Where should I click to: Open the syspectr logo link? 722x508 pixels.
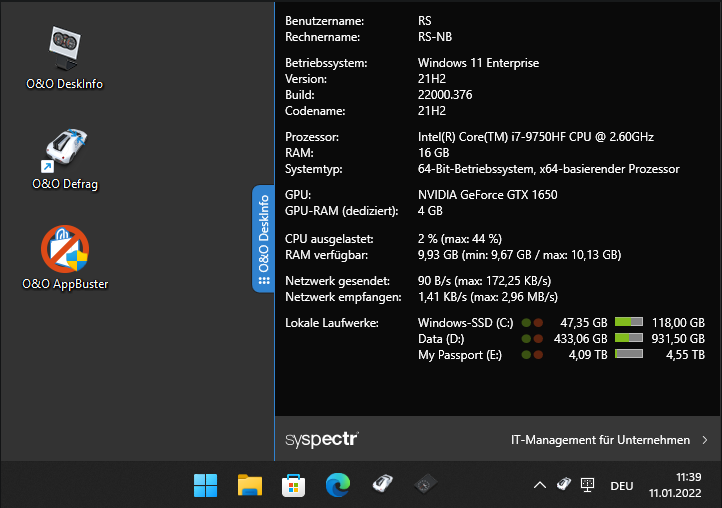pyautogui.click(x=322, y=439)
